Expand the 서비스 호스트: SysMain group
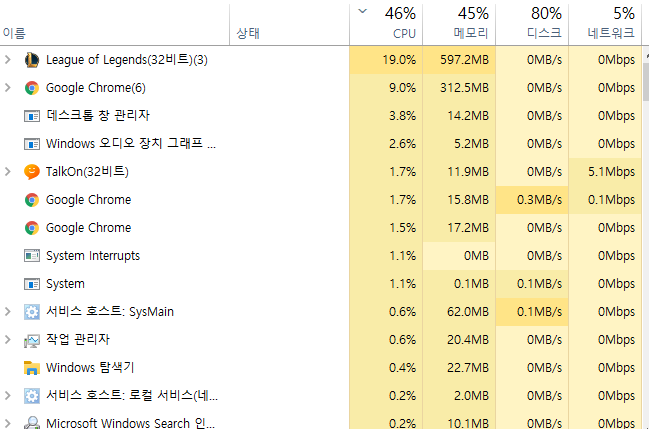 click(7, 312)
